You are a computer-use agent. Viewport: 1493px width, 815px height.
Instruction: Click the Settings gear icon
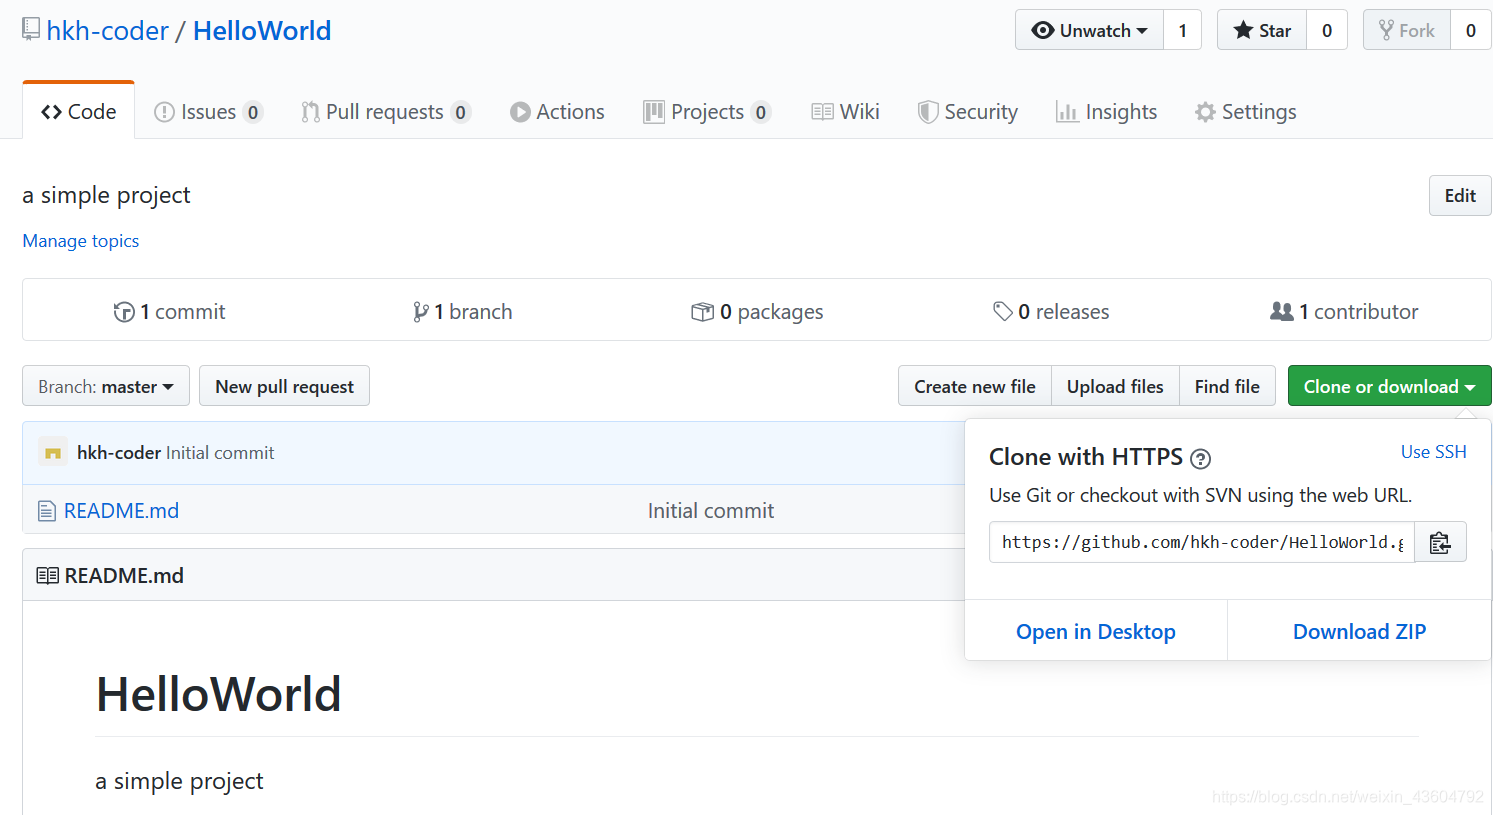tap(1205, 112)
